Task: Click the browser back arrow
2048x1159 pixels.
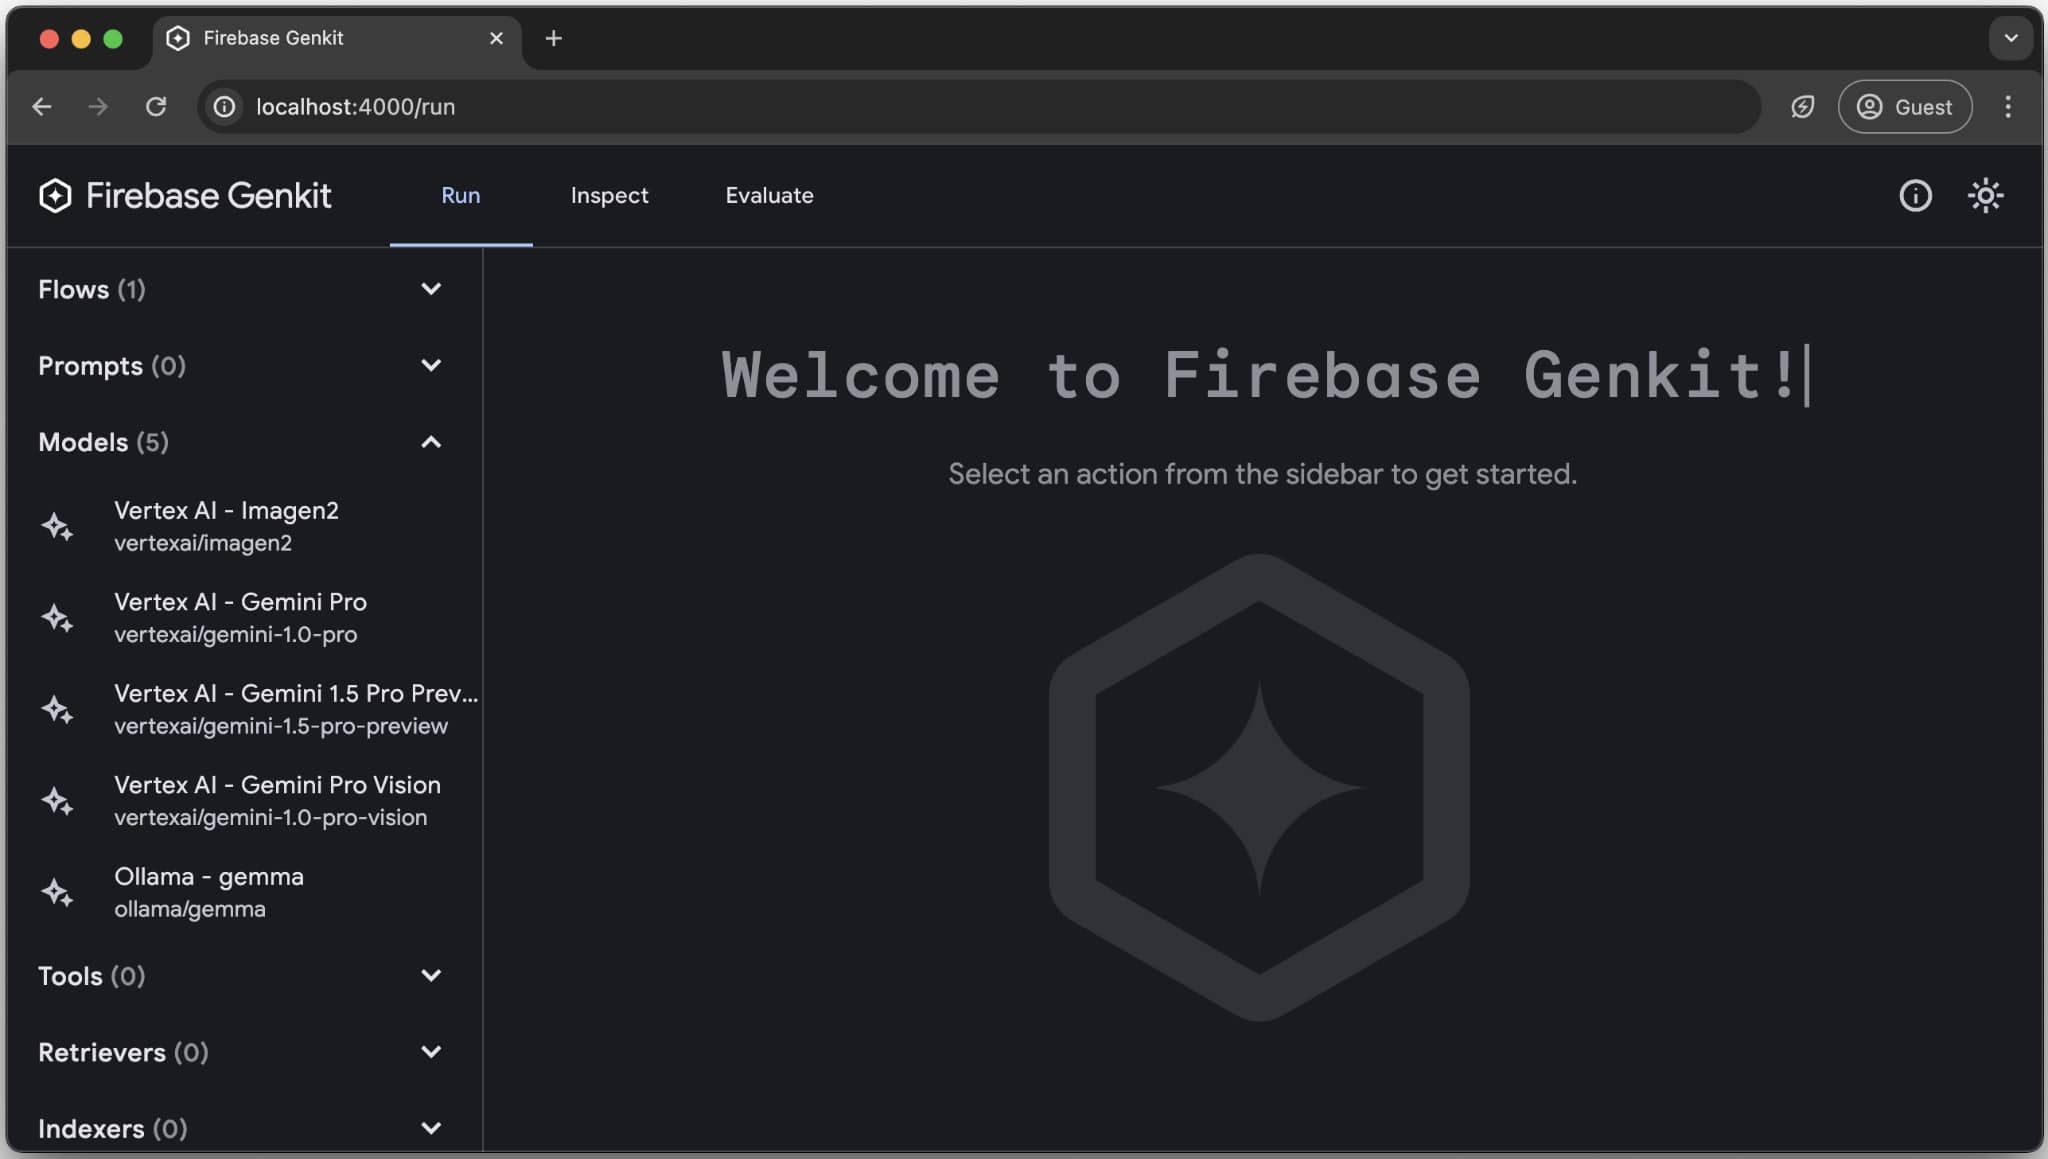Action: (42, 107)
